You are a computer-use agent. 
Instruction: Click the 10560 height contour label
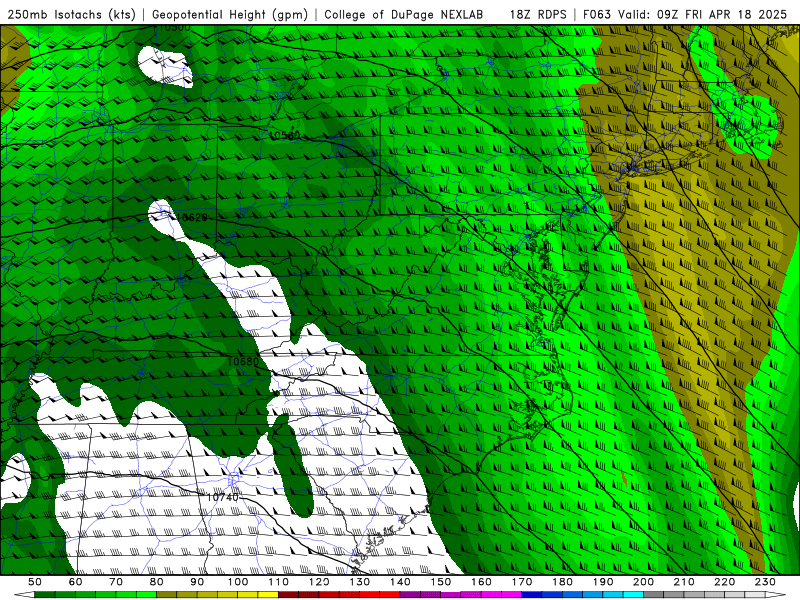coord(285,135)
